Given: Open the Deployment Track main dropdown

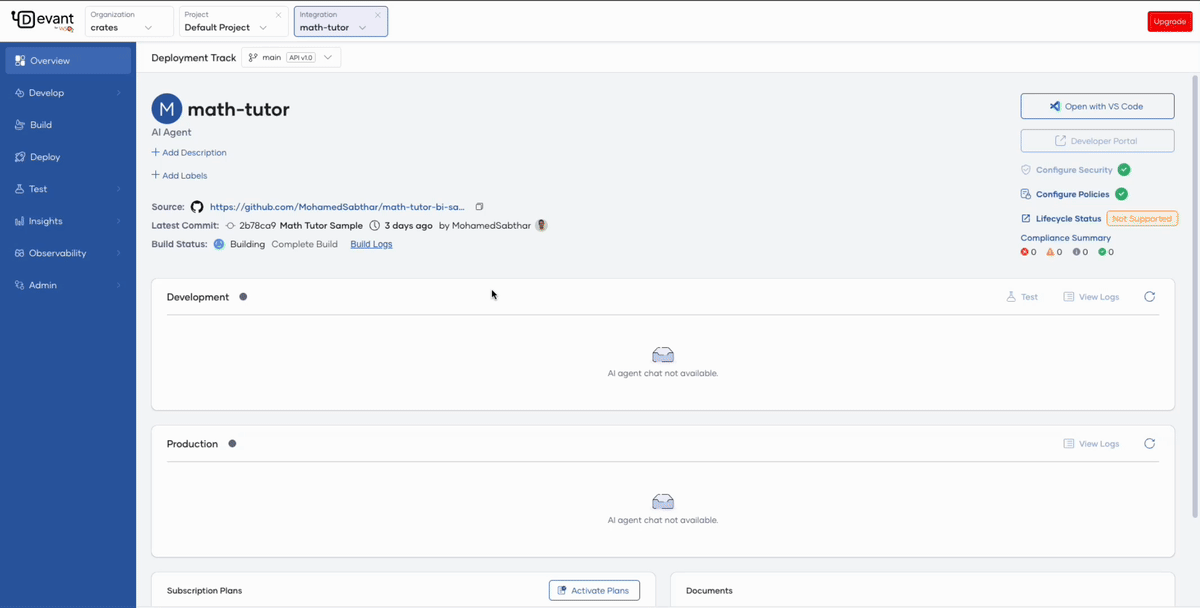Looking at the screenshot, I should pyautogui.click(x=291, y=58).
